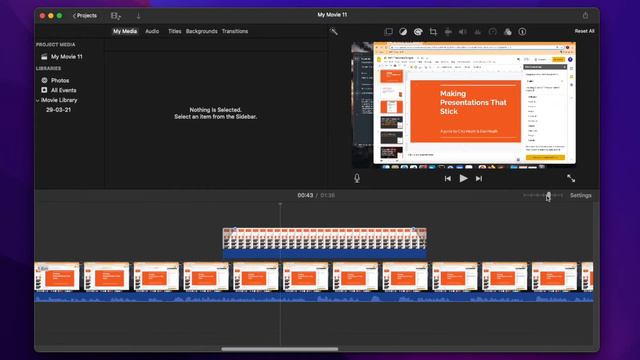Screen dimensions: 640x360
Task: Collapse the iMovie Library disclosure arrow
Action: [x=38, y=100]
